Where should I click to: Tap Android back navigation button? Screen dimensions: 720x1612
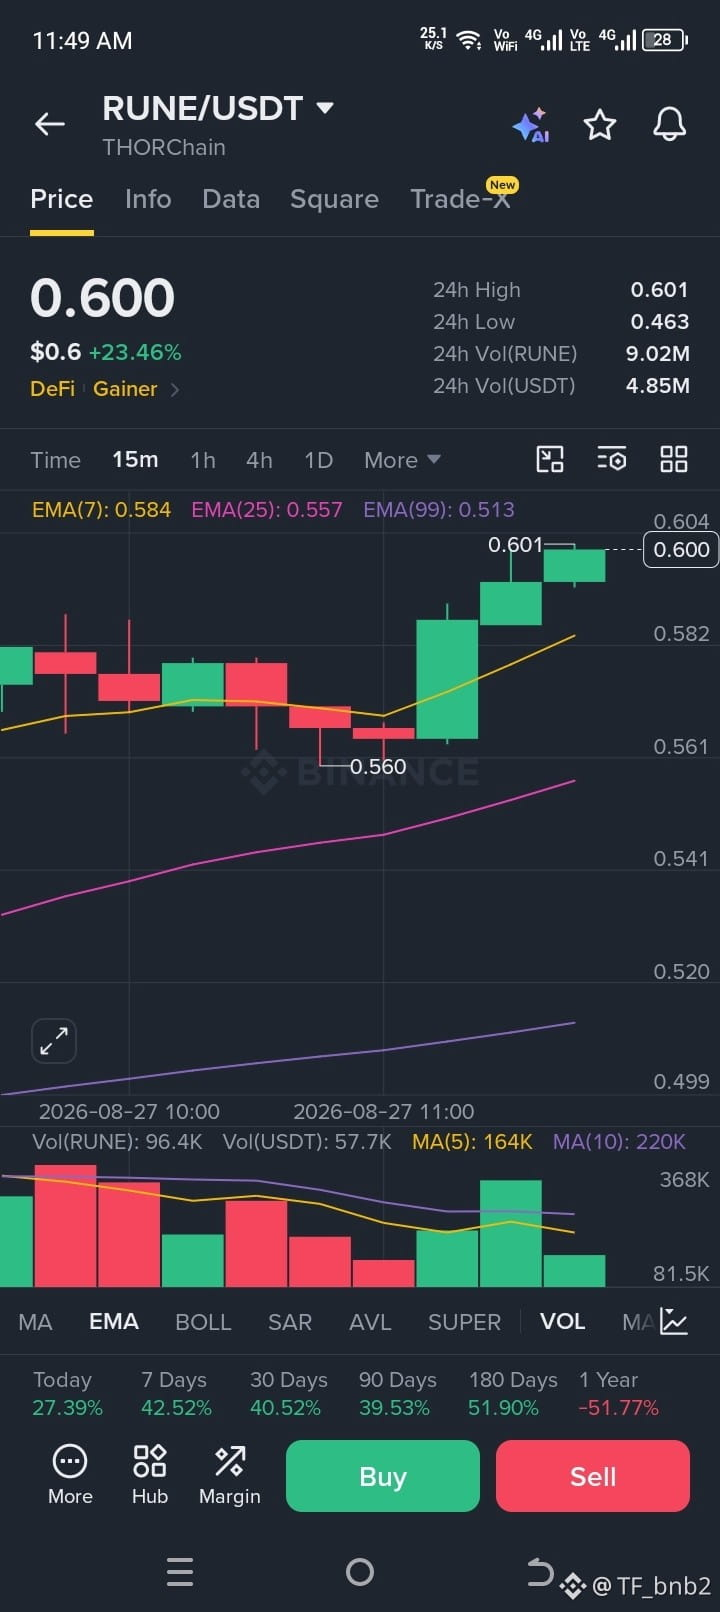pos(540,1572)
